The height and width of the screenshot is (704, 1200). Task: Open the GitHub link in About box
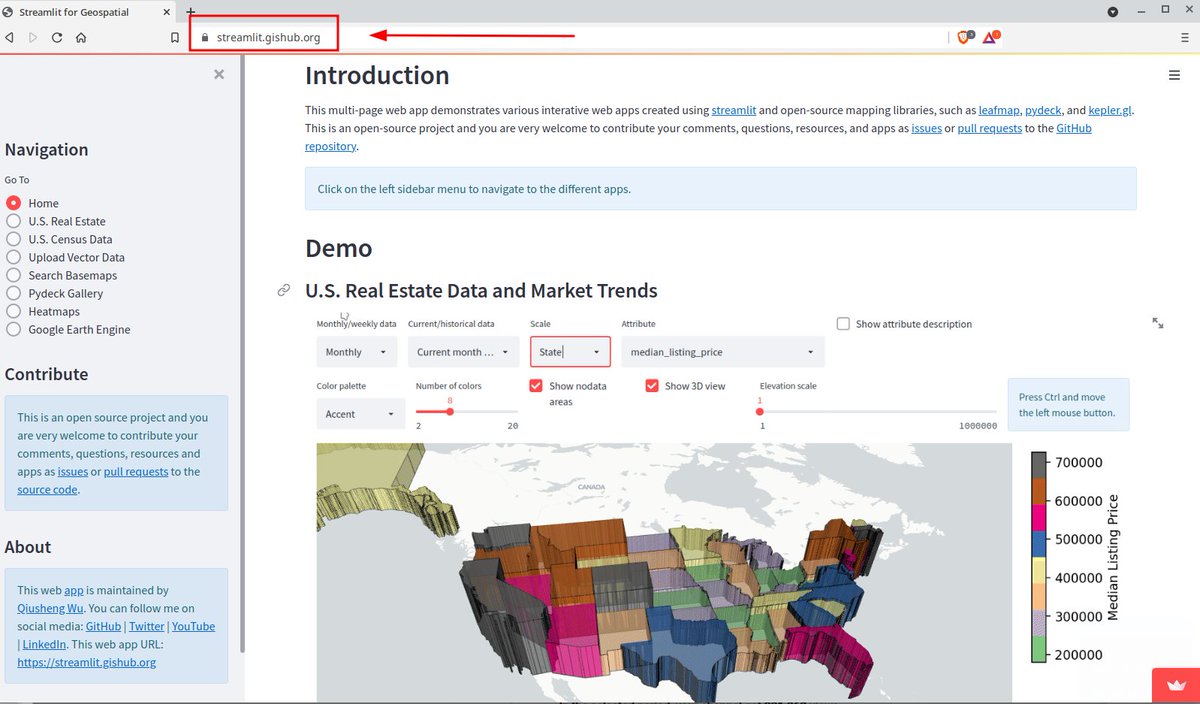(103, 626)
